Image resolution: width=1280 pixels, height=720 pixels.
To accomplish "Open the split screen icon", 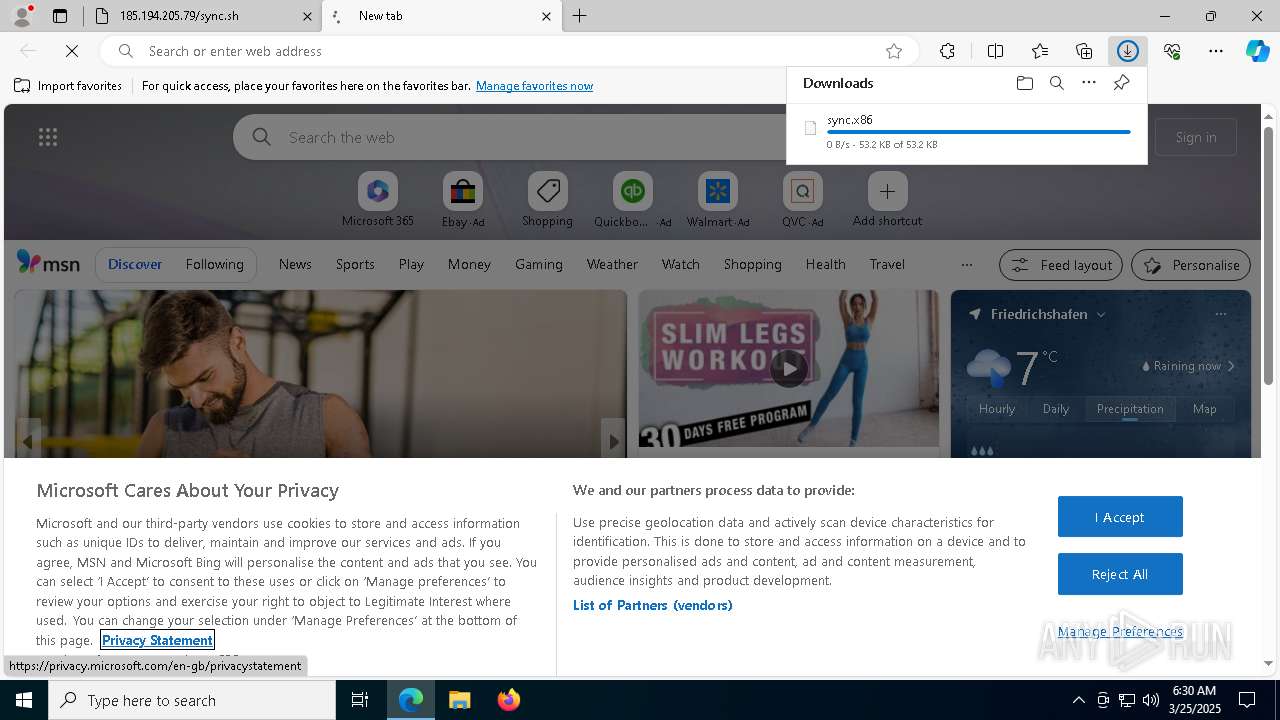I will click(995, 51).
